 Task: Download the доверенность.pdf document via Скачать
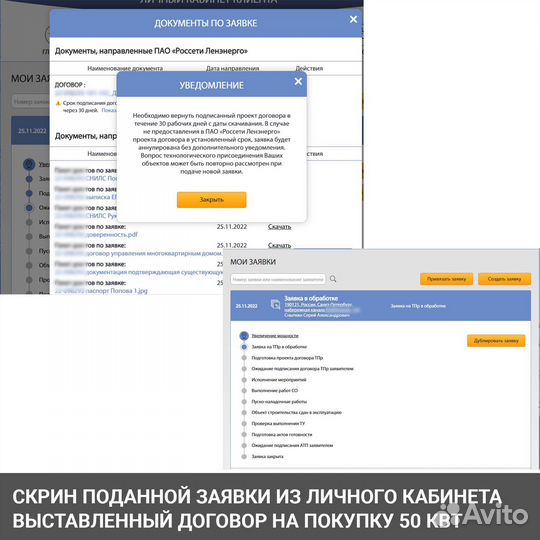click(x=279, y=227)
